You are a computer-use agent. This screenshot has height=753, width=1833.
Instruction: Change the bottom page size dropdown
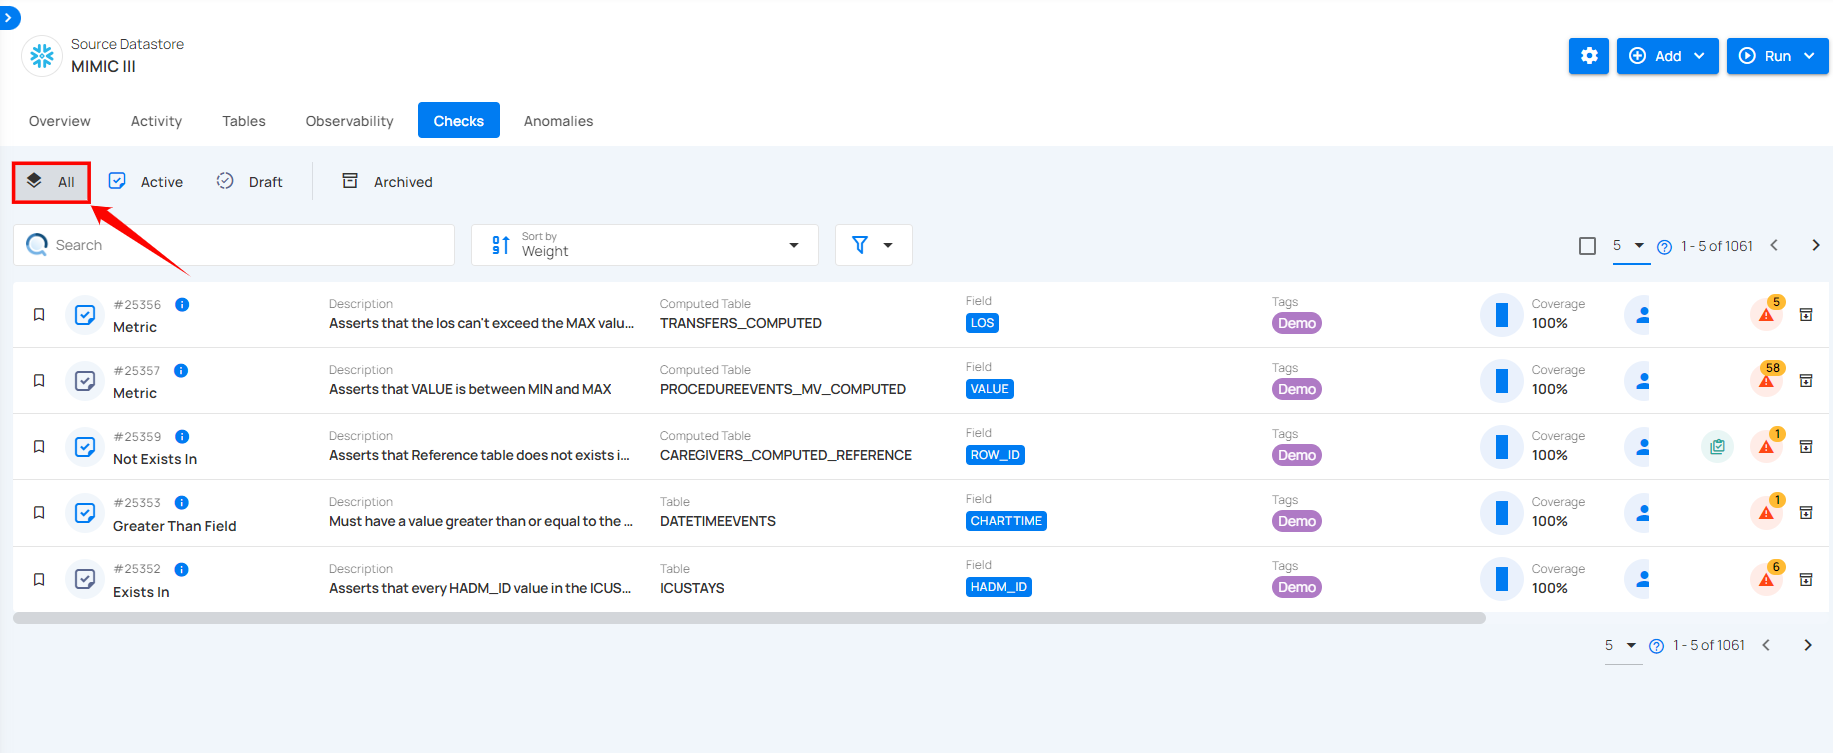[x=1623, y=646]
